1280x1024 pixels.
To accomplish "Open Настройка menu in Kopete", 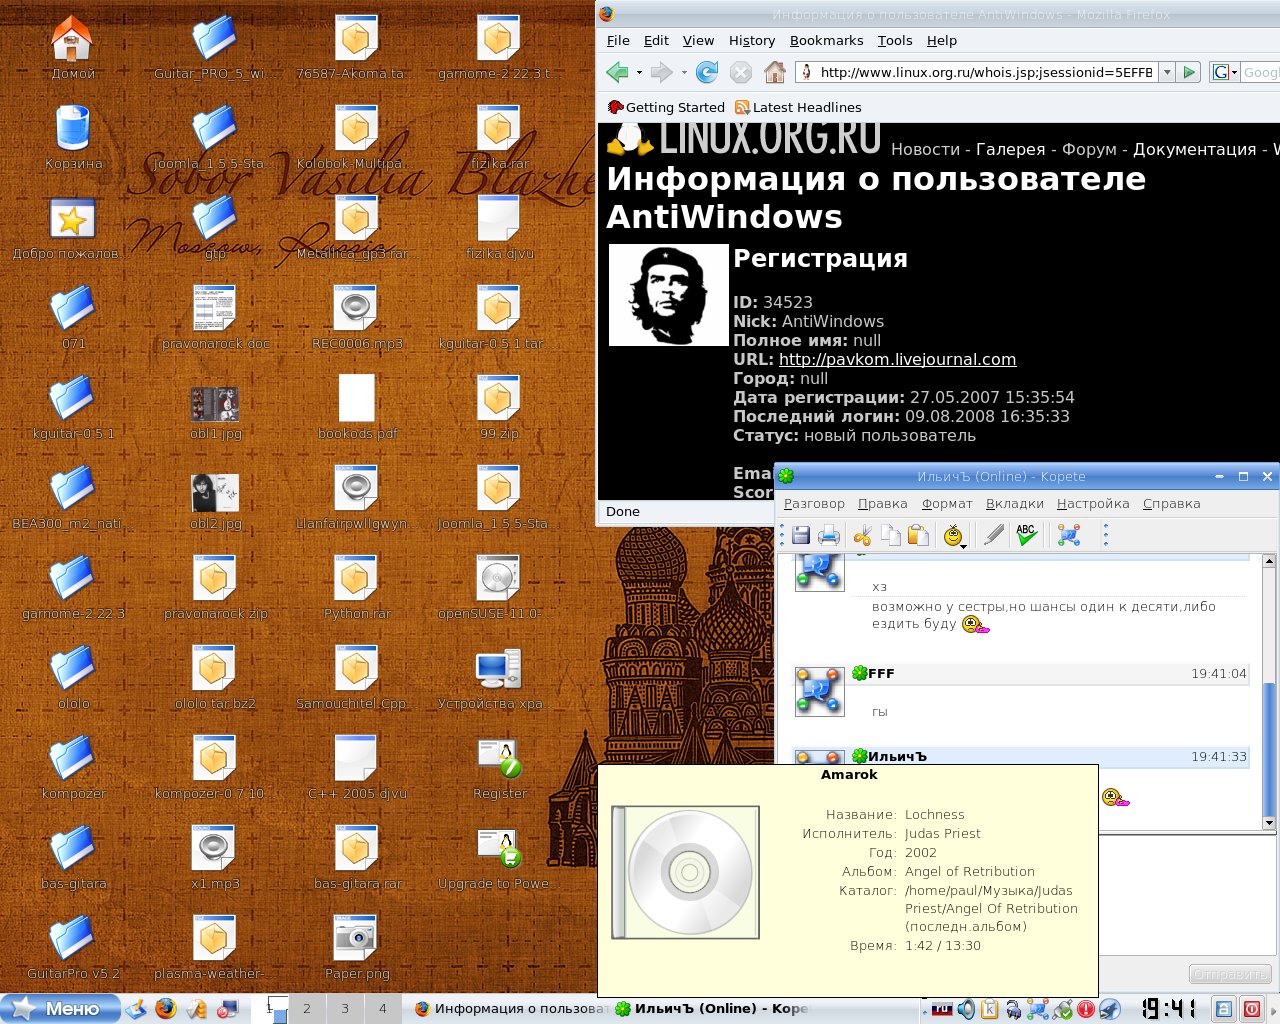I will [x=1093, y=504].
